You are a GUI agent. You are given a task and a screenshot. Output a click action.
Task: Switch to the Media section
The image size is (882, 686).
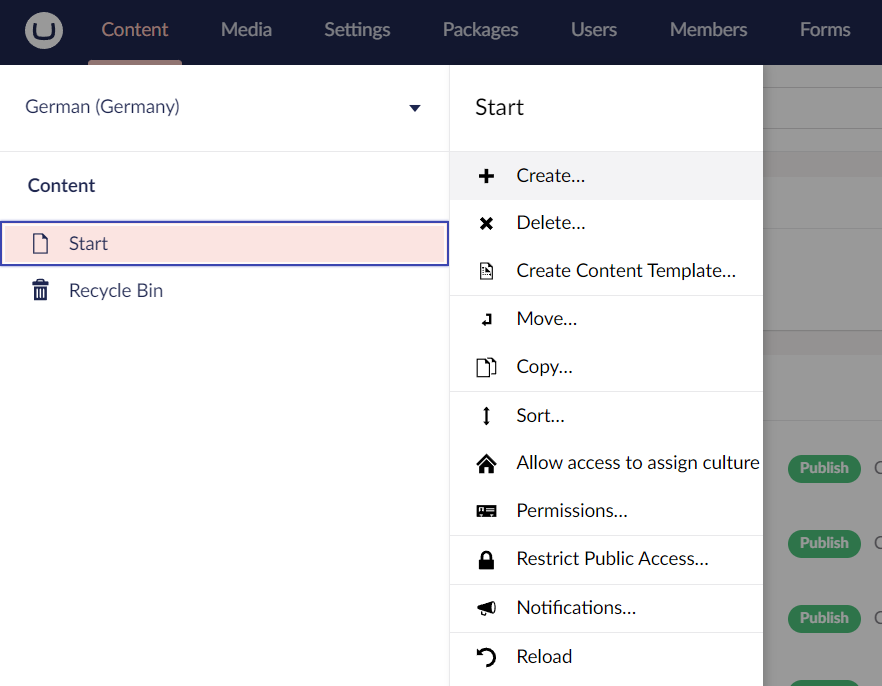(x=246, y=30)
